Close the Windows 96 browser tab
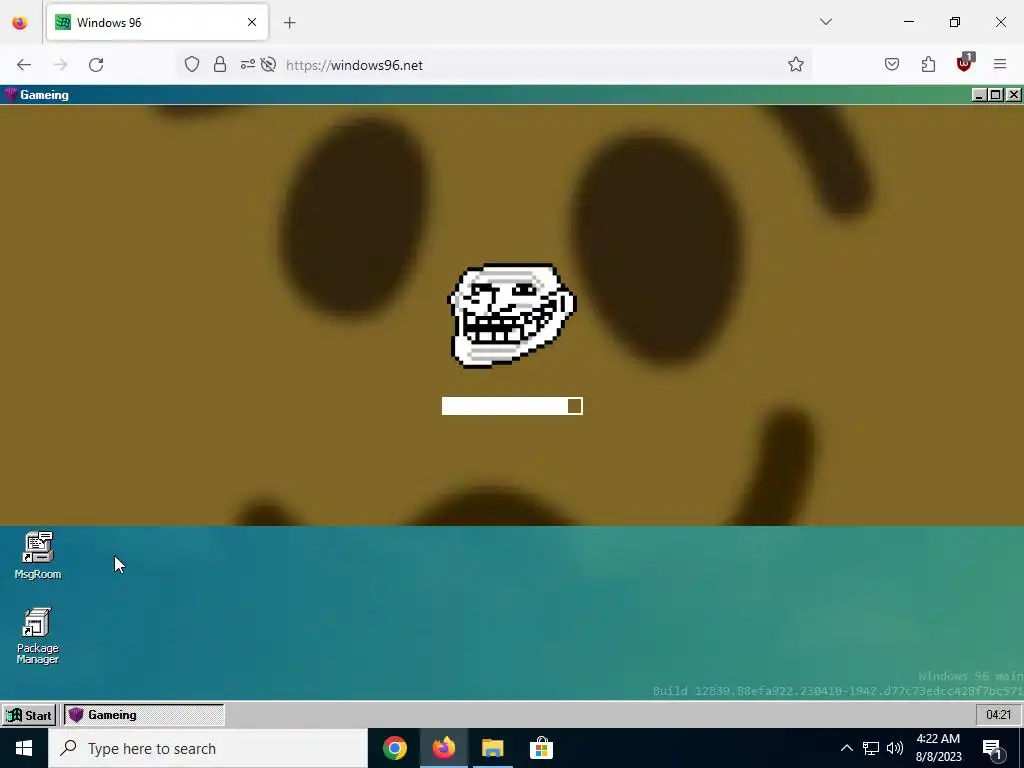 click(252, 22)
